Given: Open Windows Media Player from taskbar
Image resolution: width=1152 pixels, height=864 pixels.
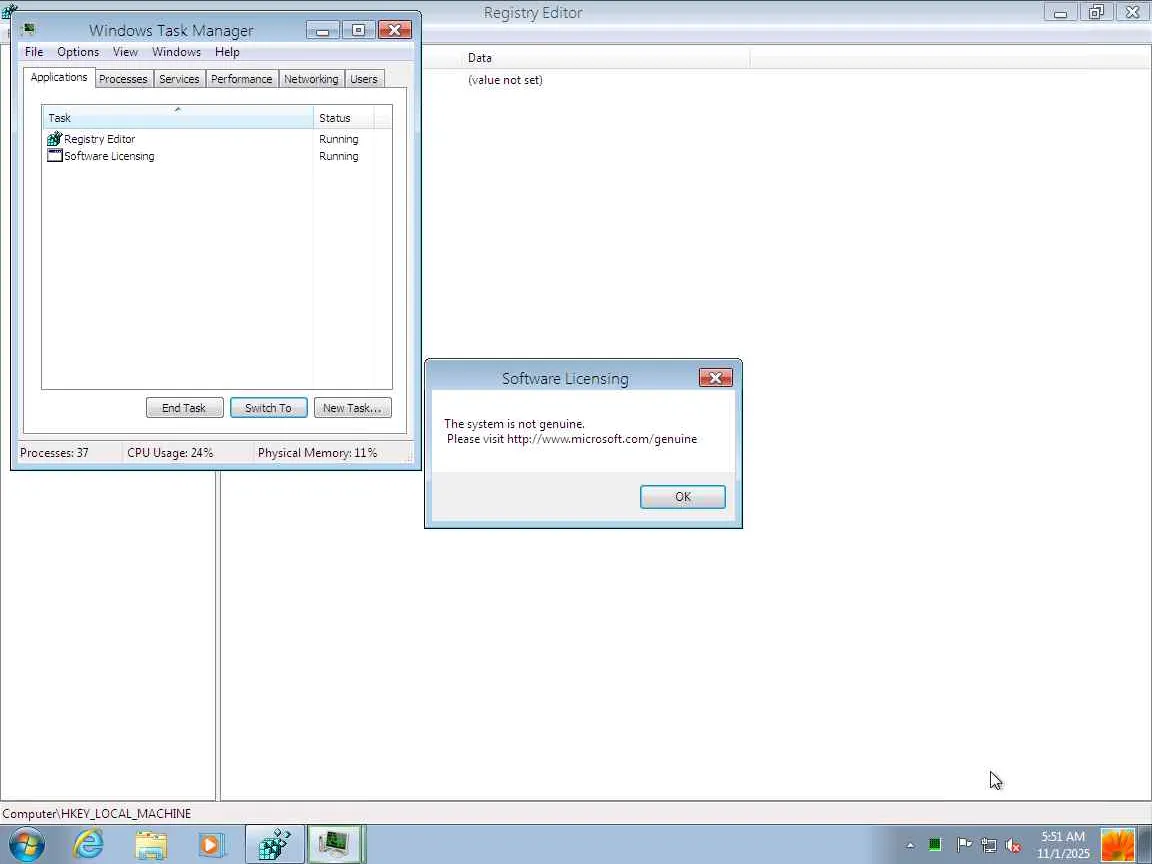Looking at the screenshot, I should point(211,845).
